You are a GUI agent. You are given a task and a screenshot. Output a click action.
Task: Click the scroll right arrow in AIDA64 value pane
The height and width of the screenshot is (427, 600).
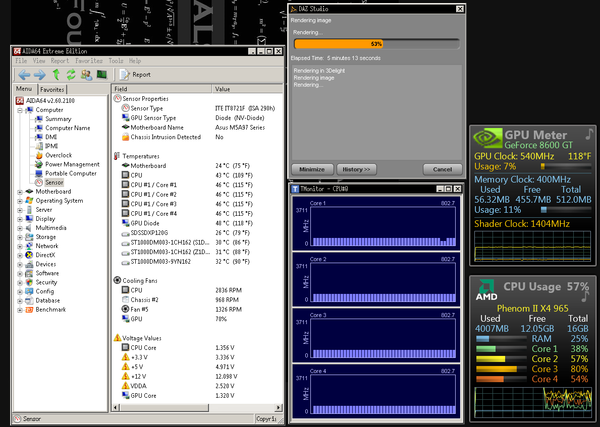279,408
